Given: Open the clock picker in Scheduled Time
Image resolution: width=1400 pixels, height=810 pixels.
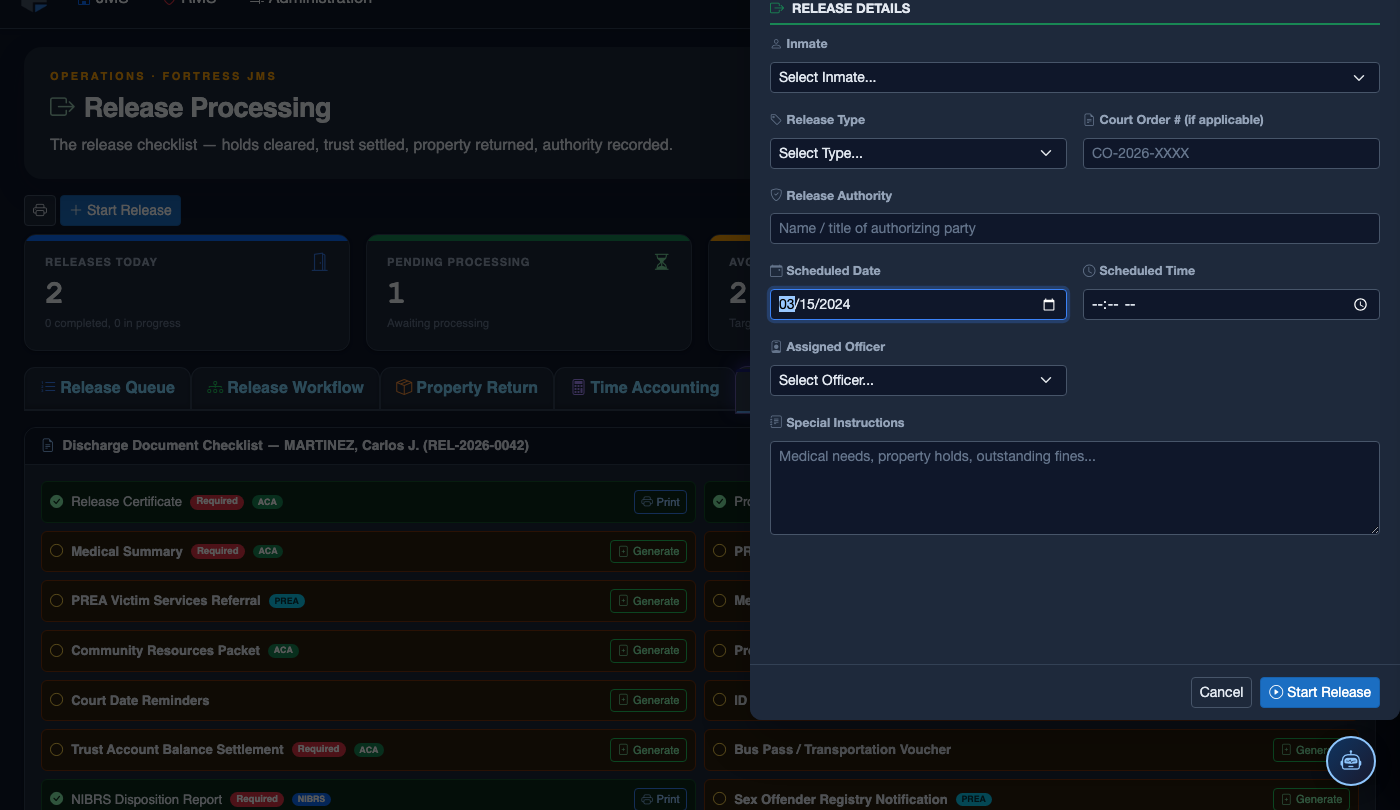Looking at the screenshot, I should pos(1360,305).
